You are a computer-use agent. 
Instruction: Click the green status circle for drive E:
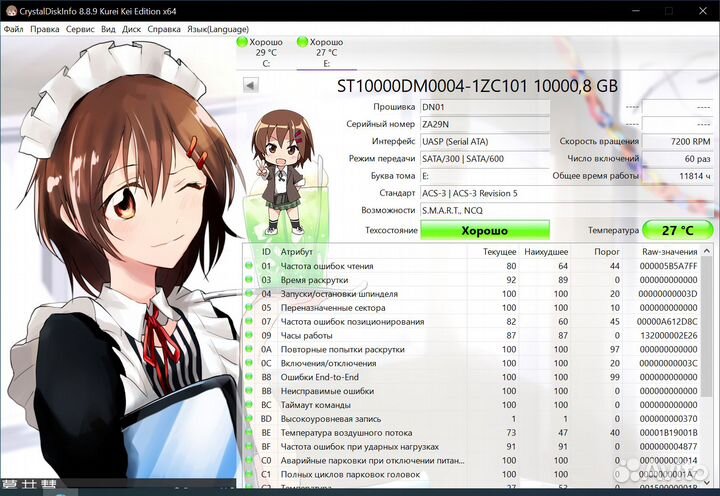pos(303,42)
